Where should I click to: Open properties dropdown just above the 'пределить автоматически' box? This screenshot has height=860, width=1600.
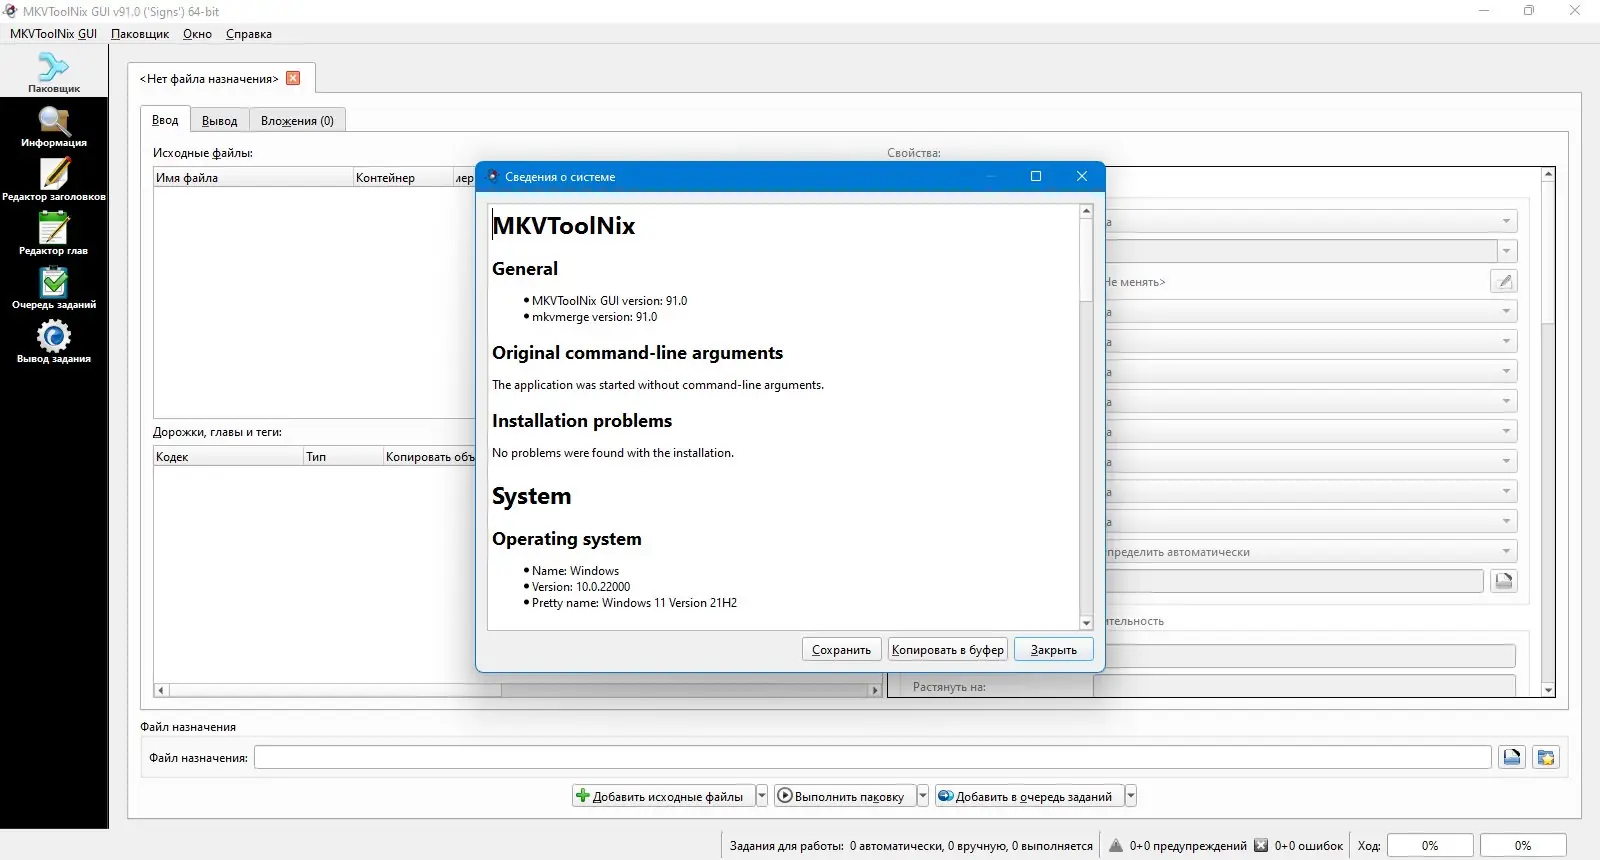1310,521
